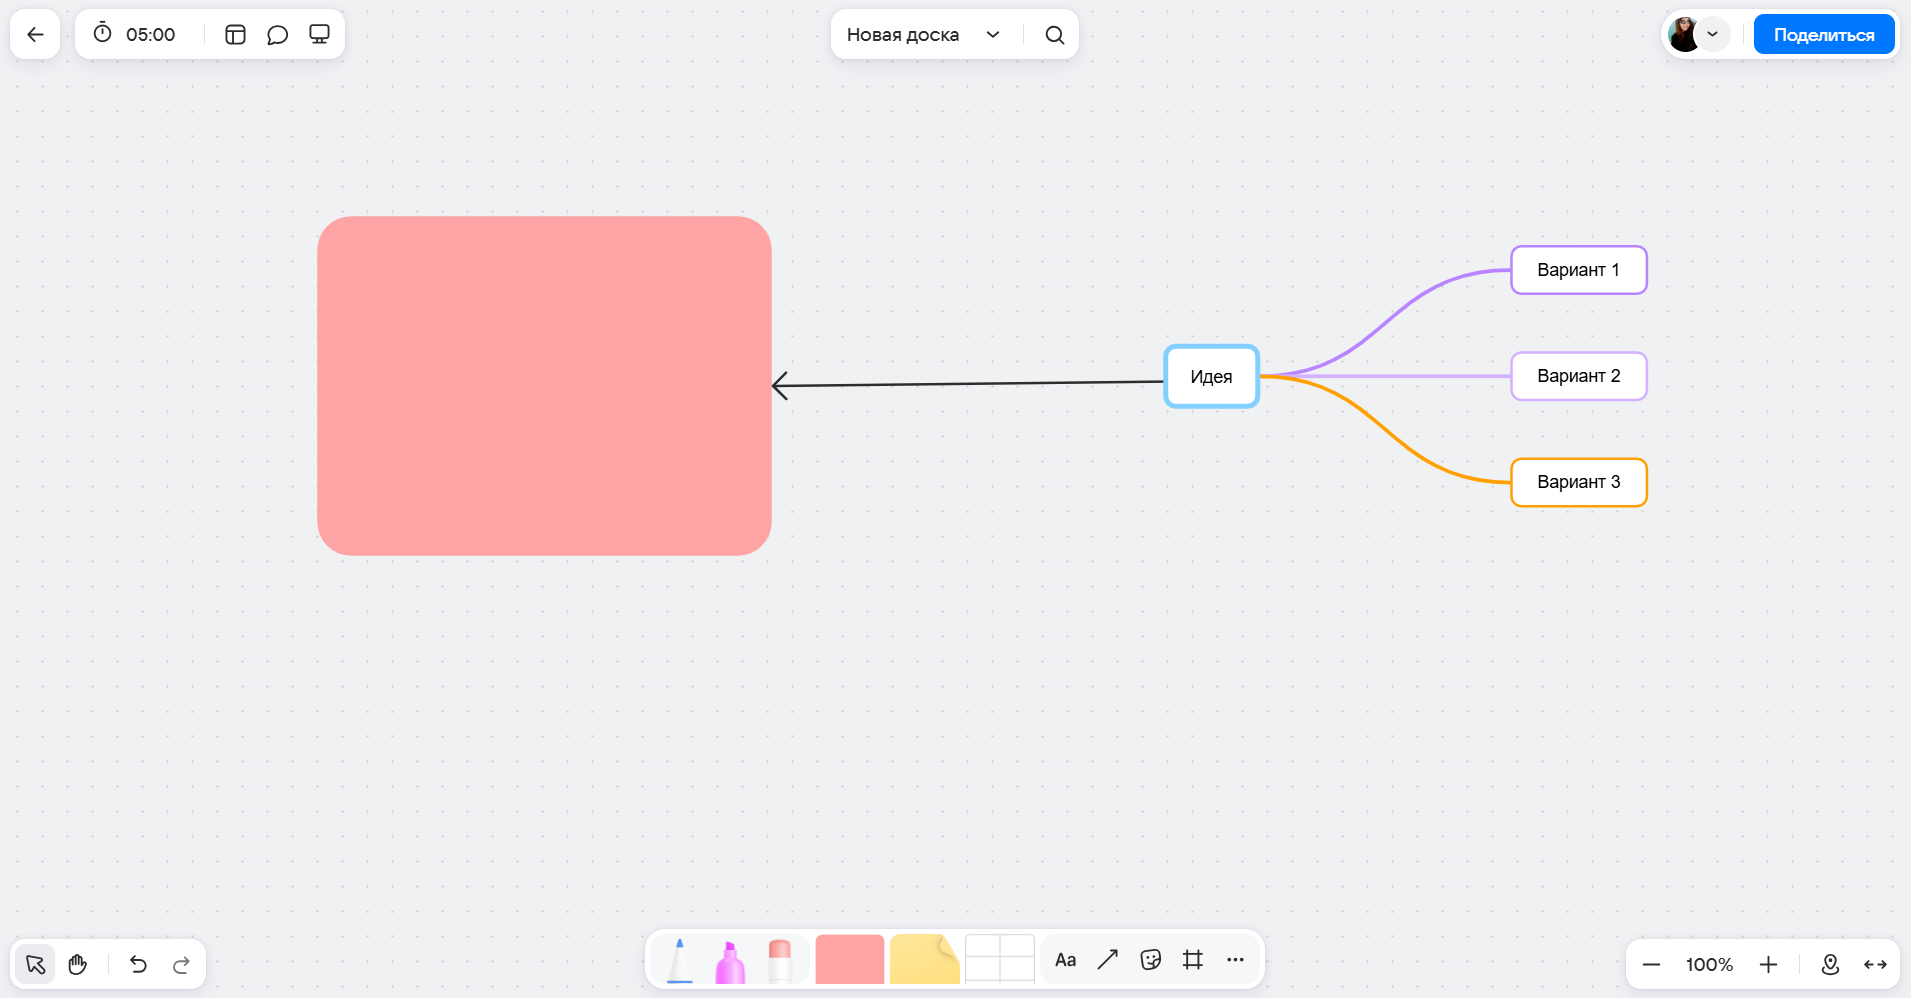Select the Вариант 2 node
This screenshot has height=998, width=1911.
point(1579,376)
